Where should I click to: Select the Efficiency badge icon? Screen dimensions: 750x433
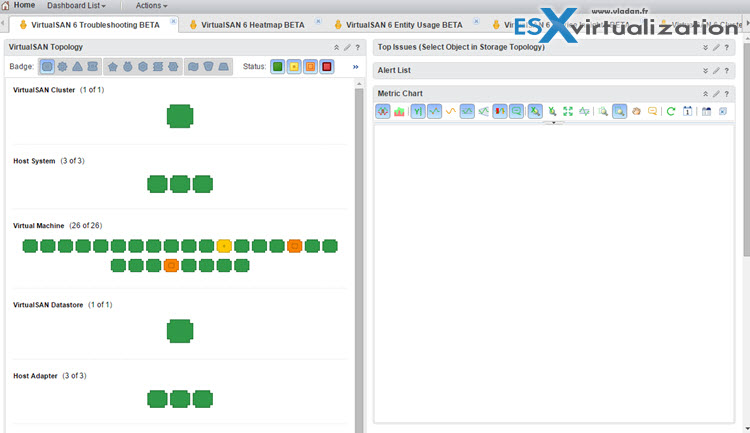click(x=193, y=67)
